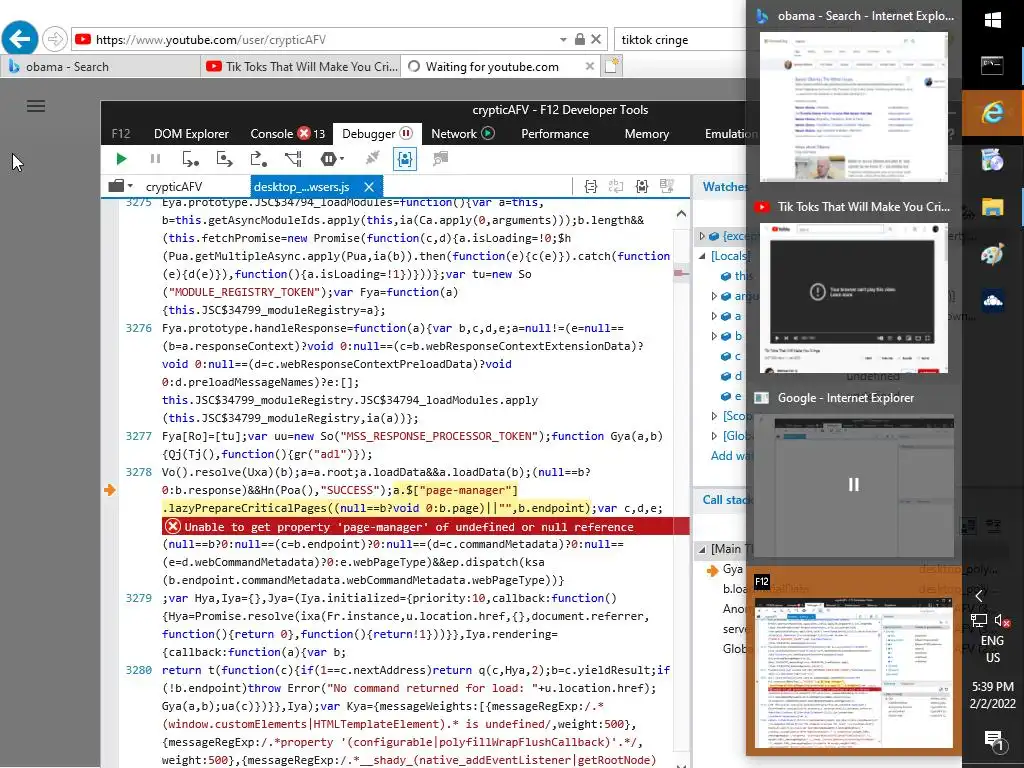
Task: Click the Break pause icon in debugger toolbar
Action: (x=155, y=159)
